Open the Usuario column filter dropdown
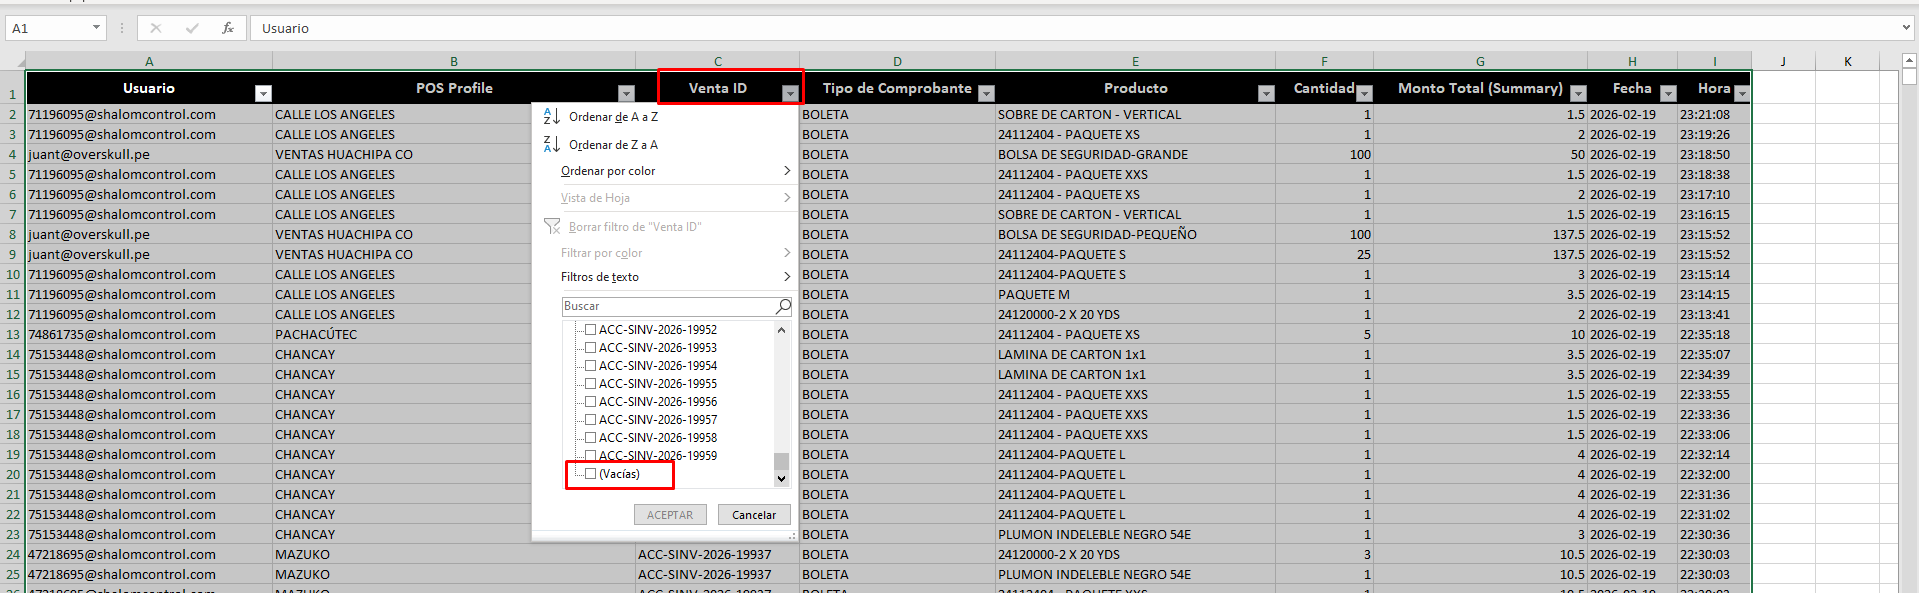The image size is (1919, 593). [263, 94]
